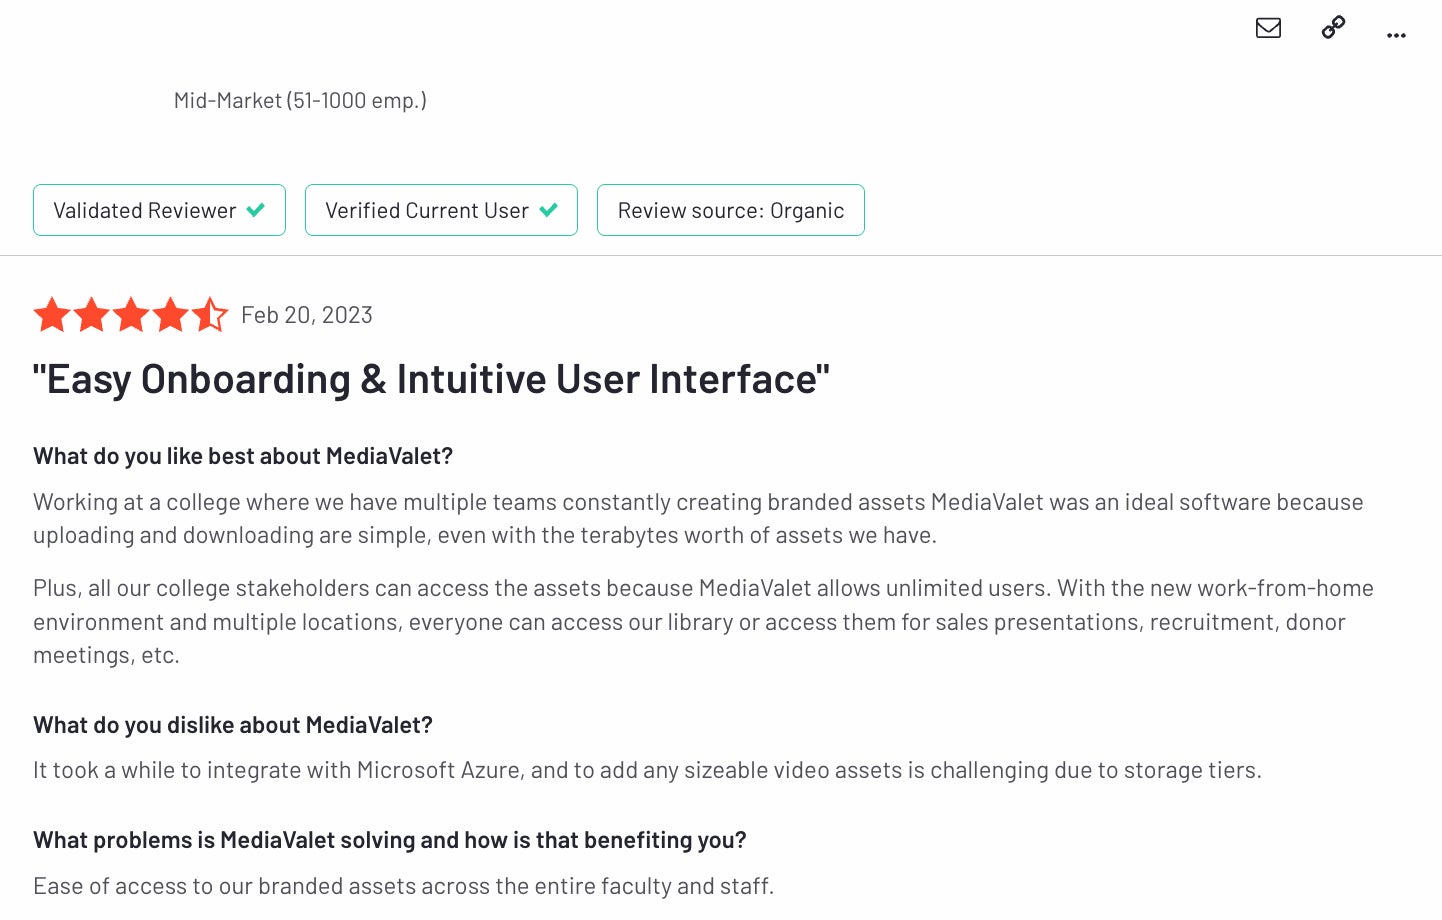The image size is (1442, 920).
Task: Click checkmark inside Verified Current User badge
Action: point(548,210)
